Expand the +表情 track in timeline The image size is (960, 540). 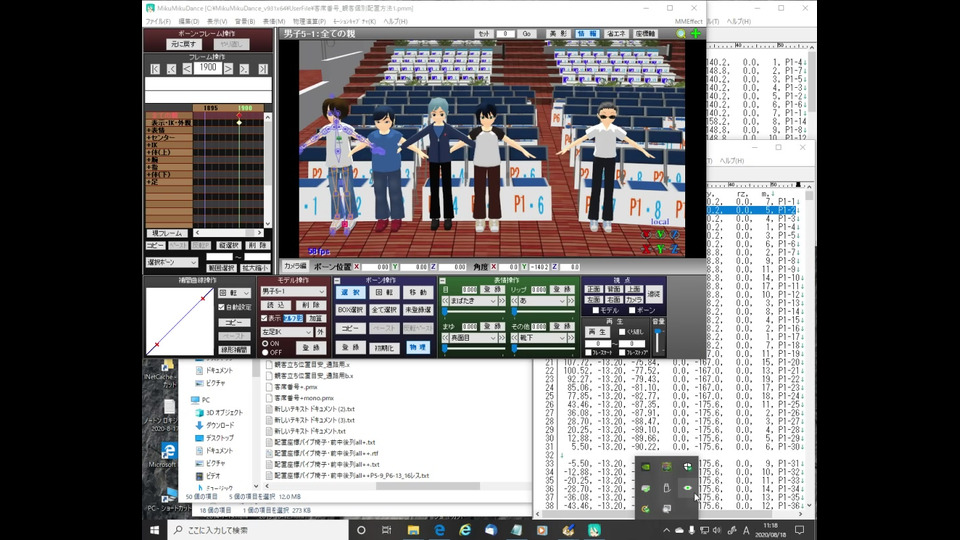pyautogui.click(x=148, y=130)
